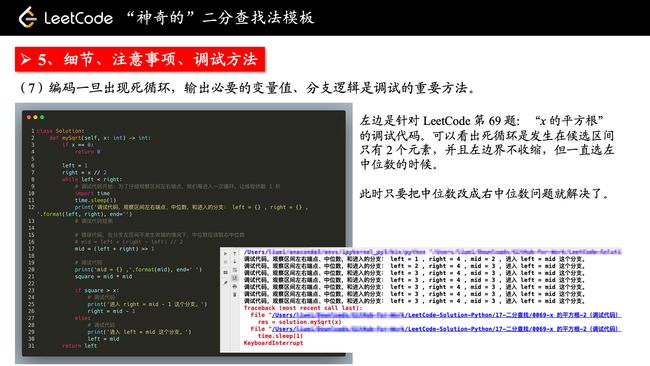Click the 'time.sleep(1)' line in the traceback
The width and height of the screenshot is (650, 366).
[280, 336]
